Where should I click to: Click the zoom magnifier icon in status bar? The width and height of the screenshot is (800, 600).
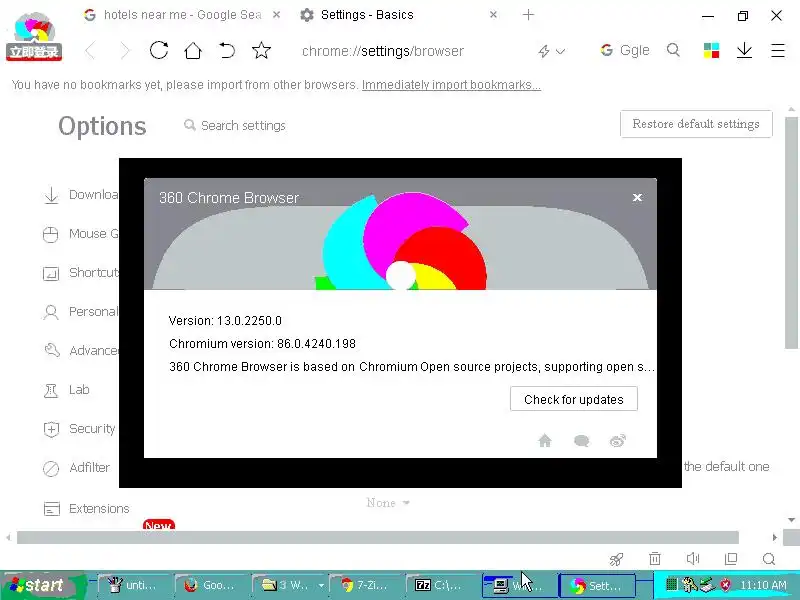[x=769, y=559]
